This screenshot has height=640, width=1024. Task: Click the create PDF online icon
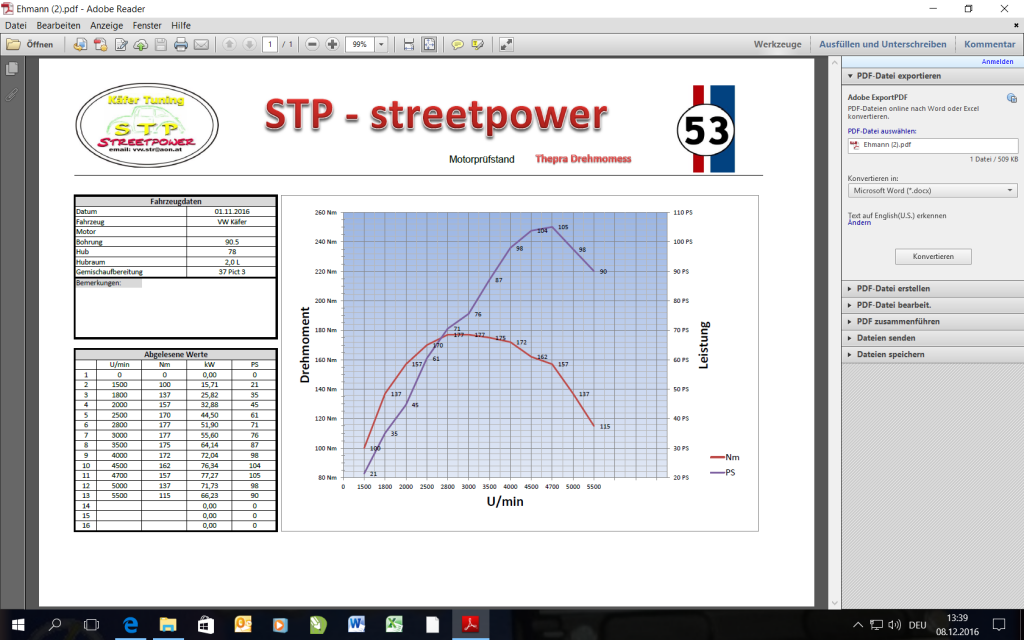point(101,44)
